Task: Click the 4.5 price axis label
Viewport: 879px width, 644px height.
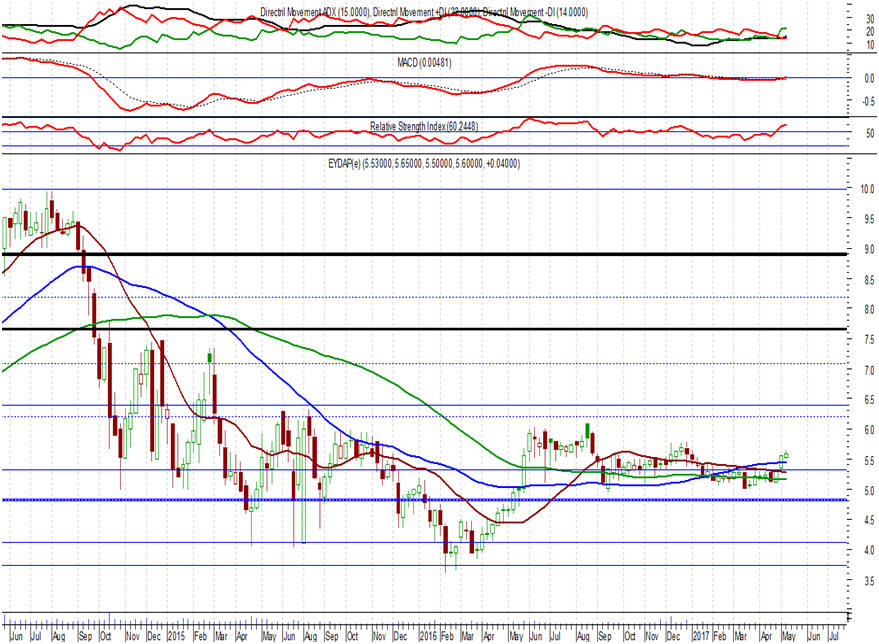Action: [869, 520]
